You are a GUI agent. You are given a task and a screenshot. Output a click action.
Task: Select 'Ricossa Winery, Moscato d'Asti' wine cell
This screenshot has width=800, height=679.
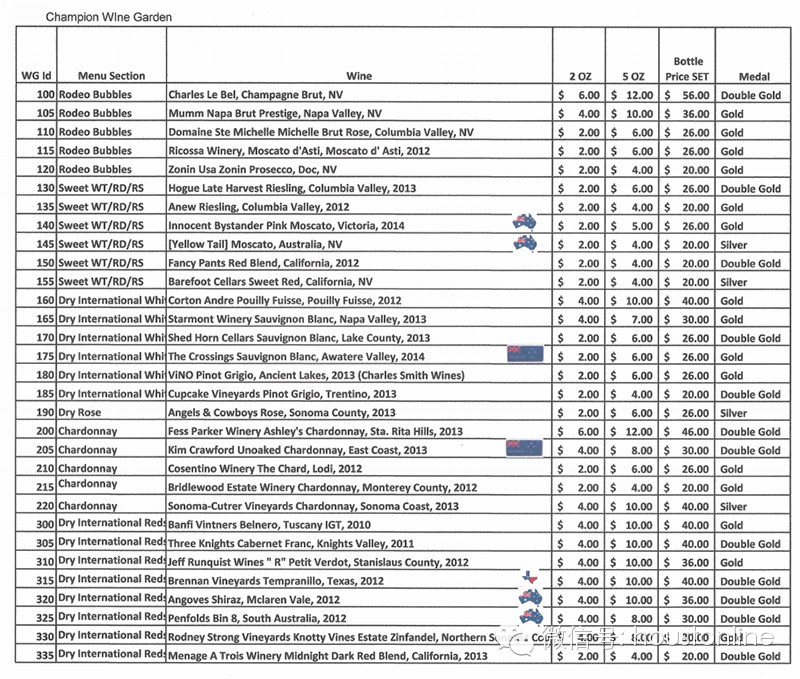[360, 150]
